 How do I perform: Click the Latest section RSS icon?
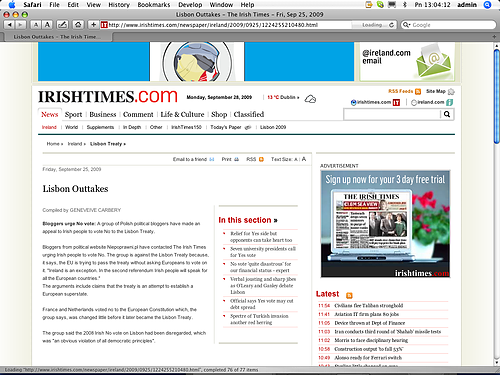coord(349,295)
